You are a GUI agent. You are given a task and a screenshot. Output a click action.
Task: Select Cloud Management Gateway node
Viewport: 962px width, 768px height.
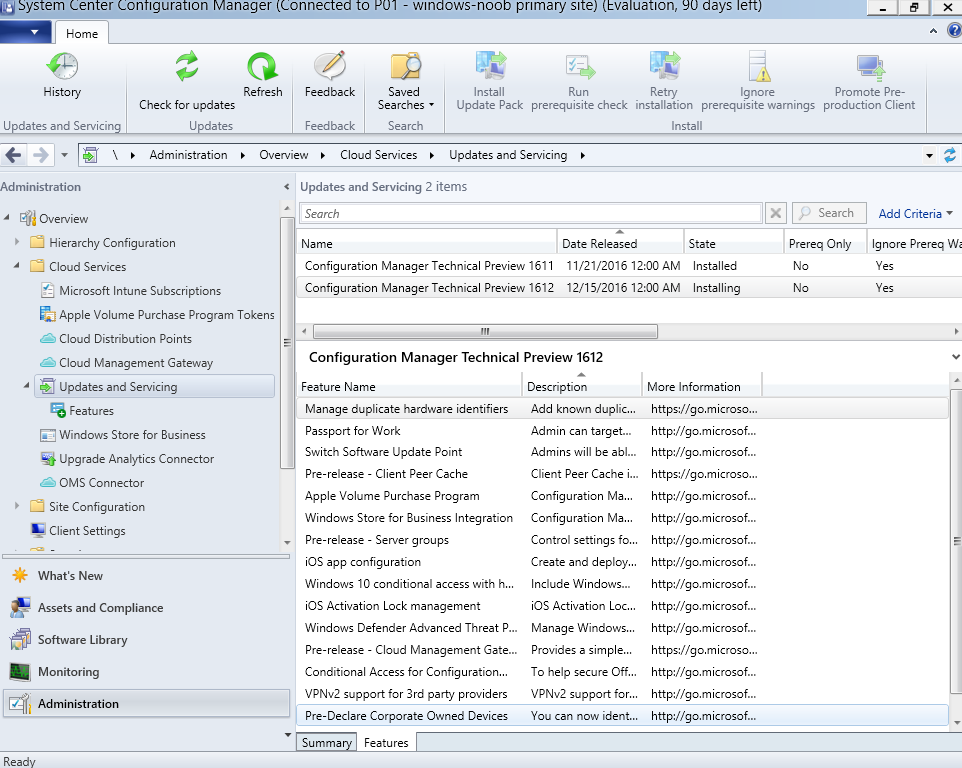click(x=136, y=363)
